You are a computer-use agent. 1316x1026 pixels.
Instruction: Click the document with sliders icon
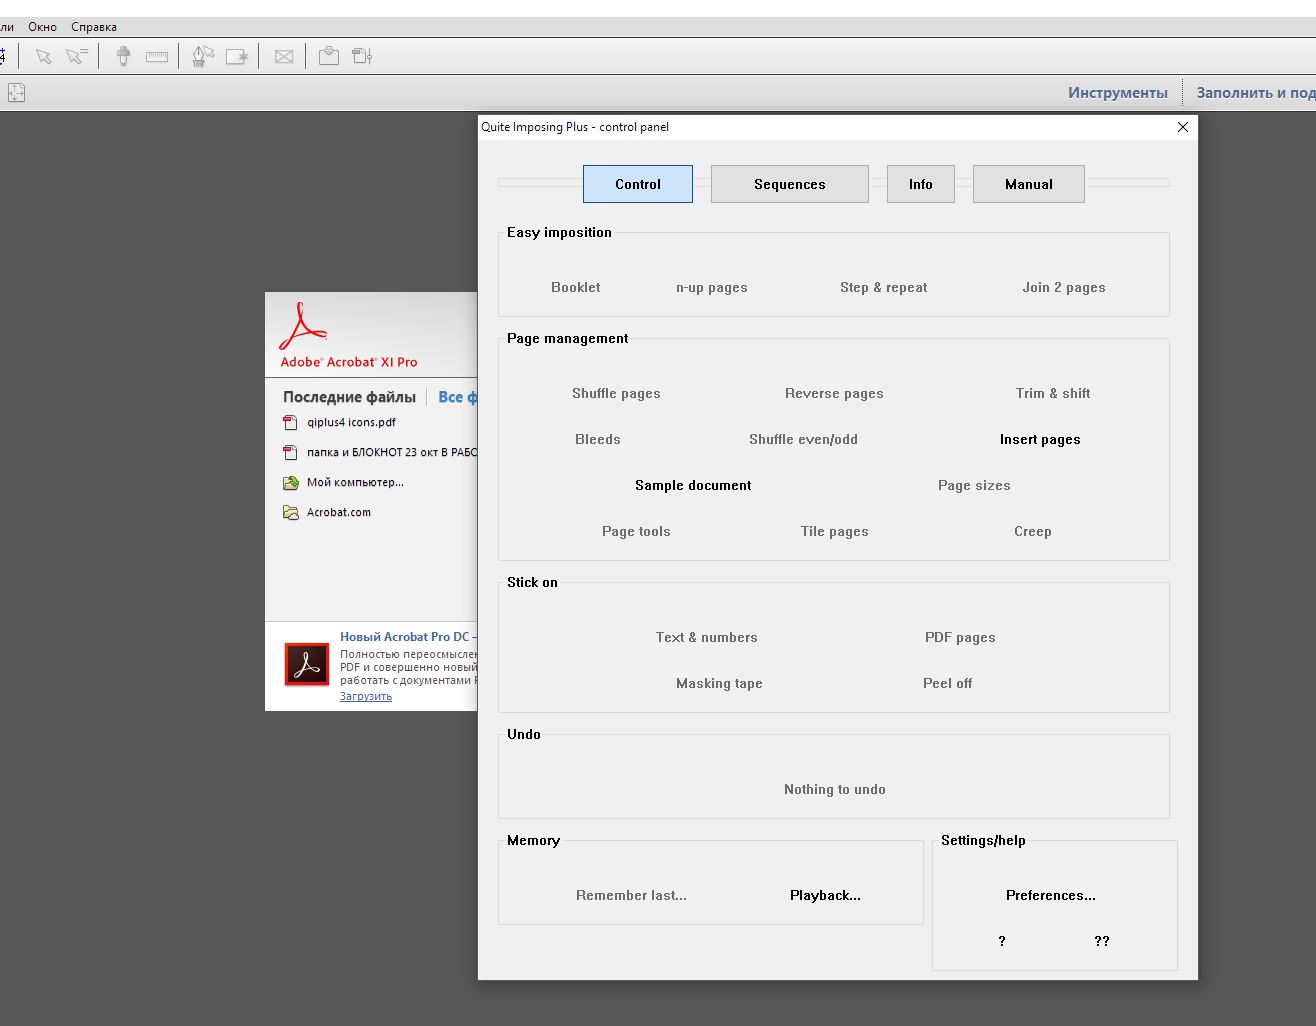(362, 56)
